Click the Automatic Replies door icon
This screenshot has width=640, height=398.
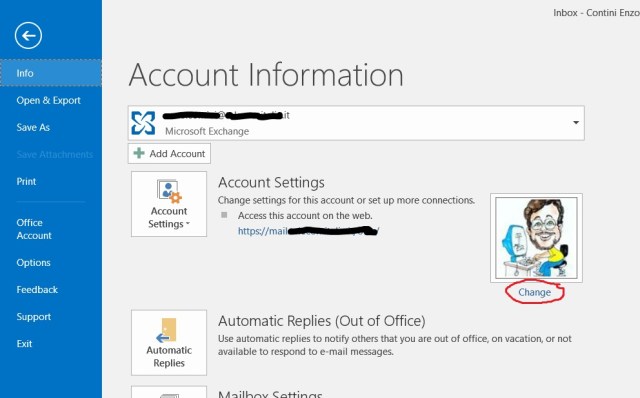click(167, 330)
